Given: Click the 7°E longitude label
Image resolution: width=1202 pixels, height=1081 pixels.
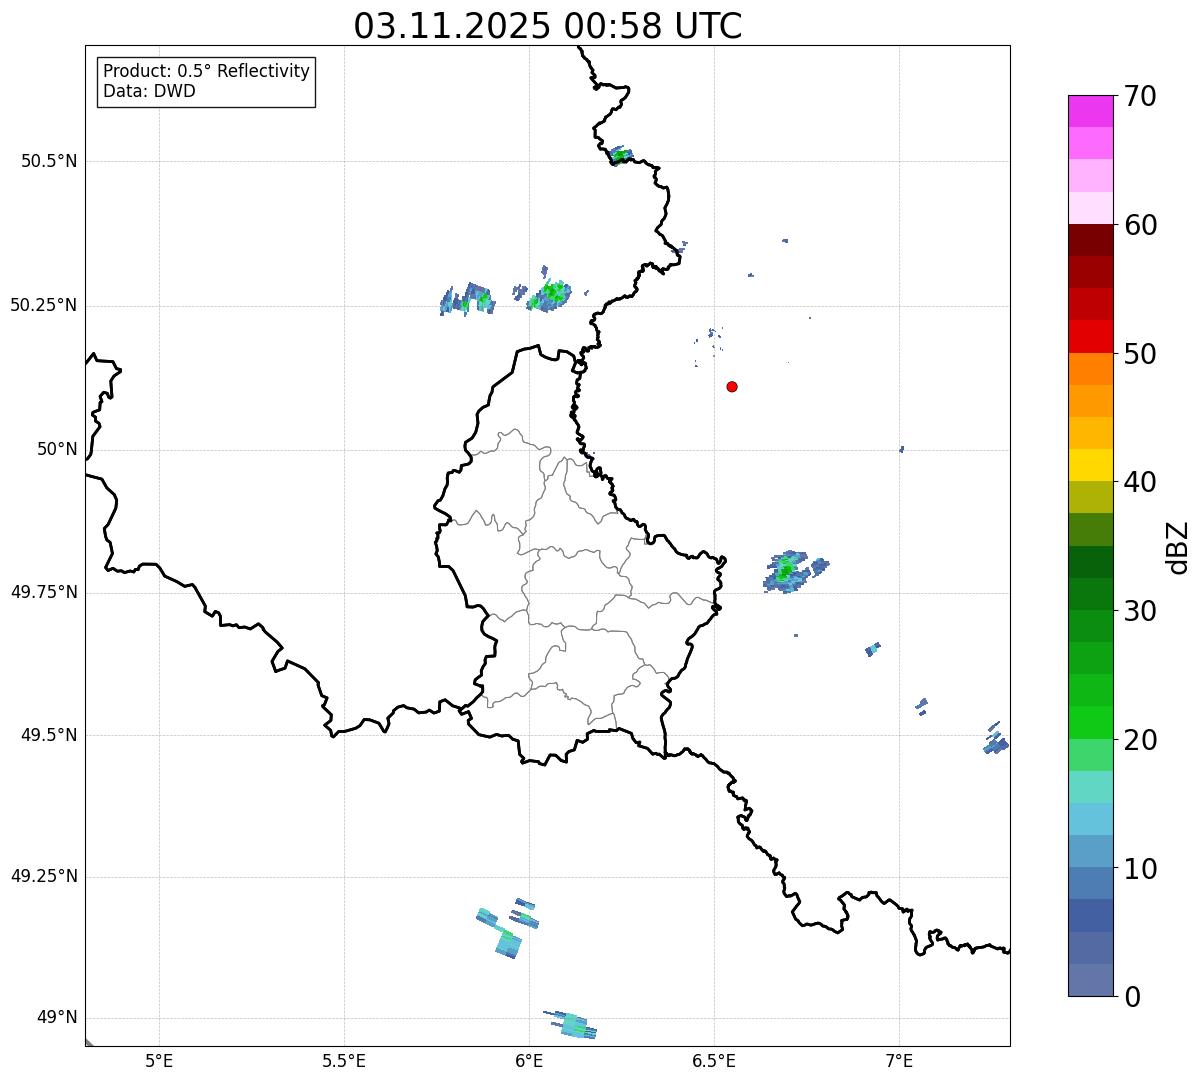Looking at the screenshot, I should pos(899,1061).
